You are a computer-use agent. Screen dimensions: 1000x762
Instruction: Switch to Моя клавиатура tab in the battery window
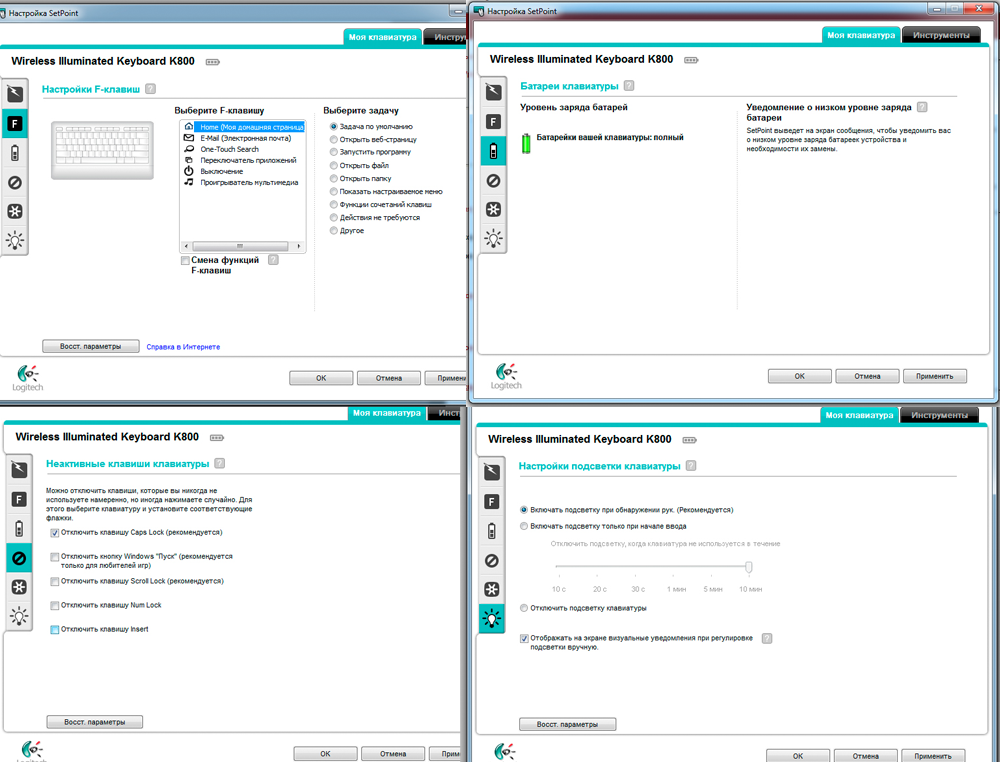point(861,35)
